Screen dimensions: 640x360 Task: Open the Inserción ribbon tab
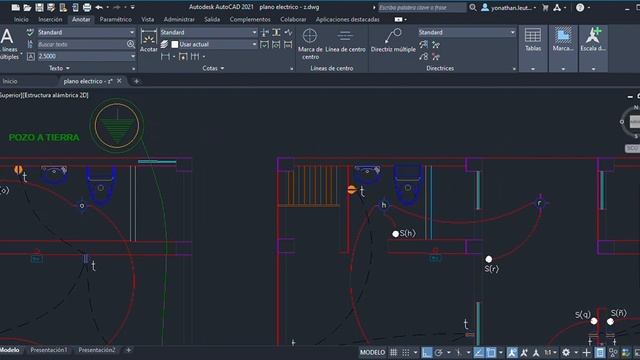[50, 19]
